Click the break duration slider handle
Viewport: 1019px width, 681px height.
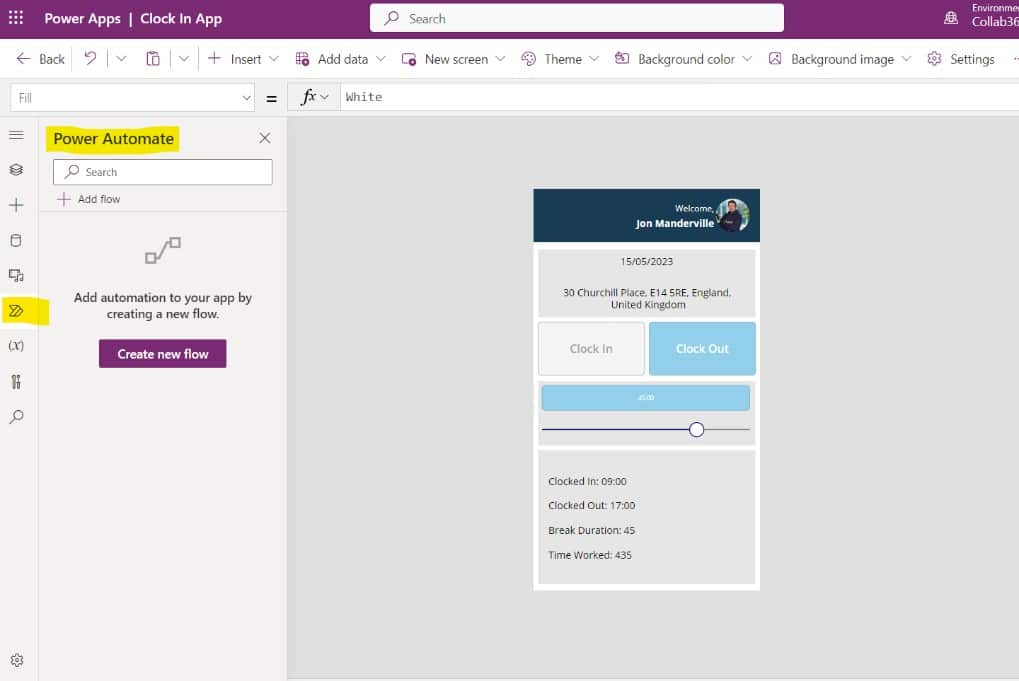coord(697,429)
